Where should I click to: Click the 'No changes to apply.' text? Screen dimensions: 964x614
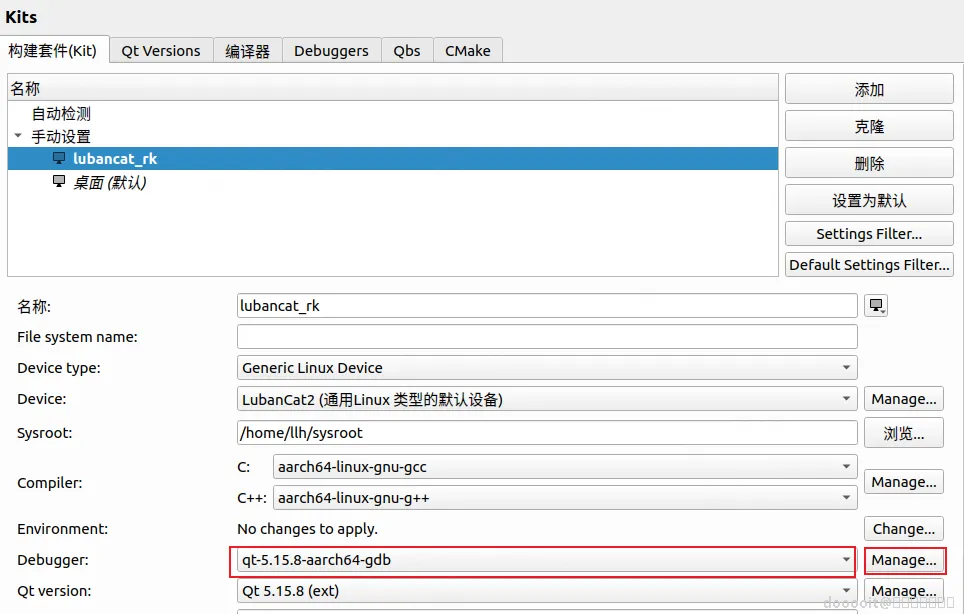click(307, 529)
